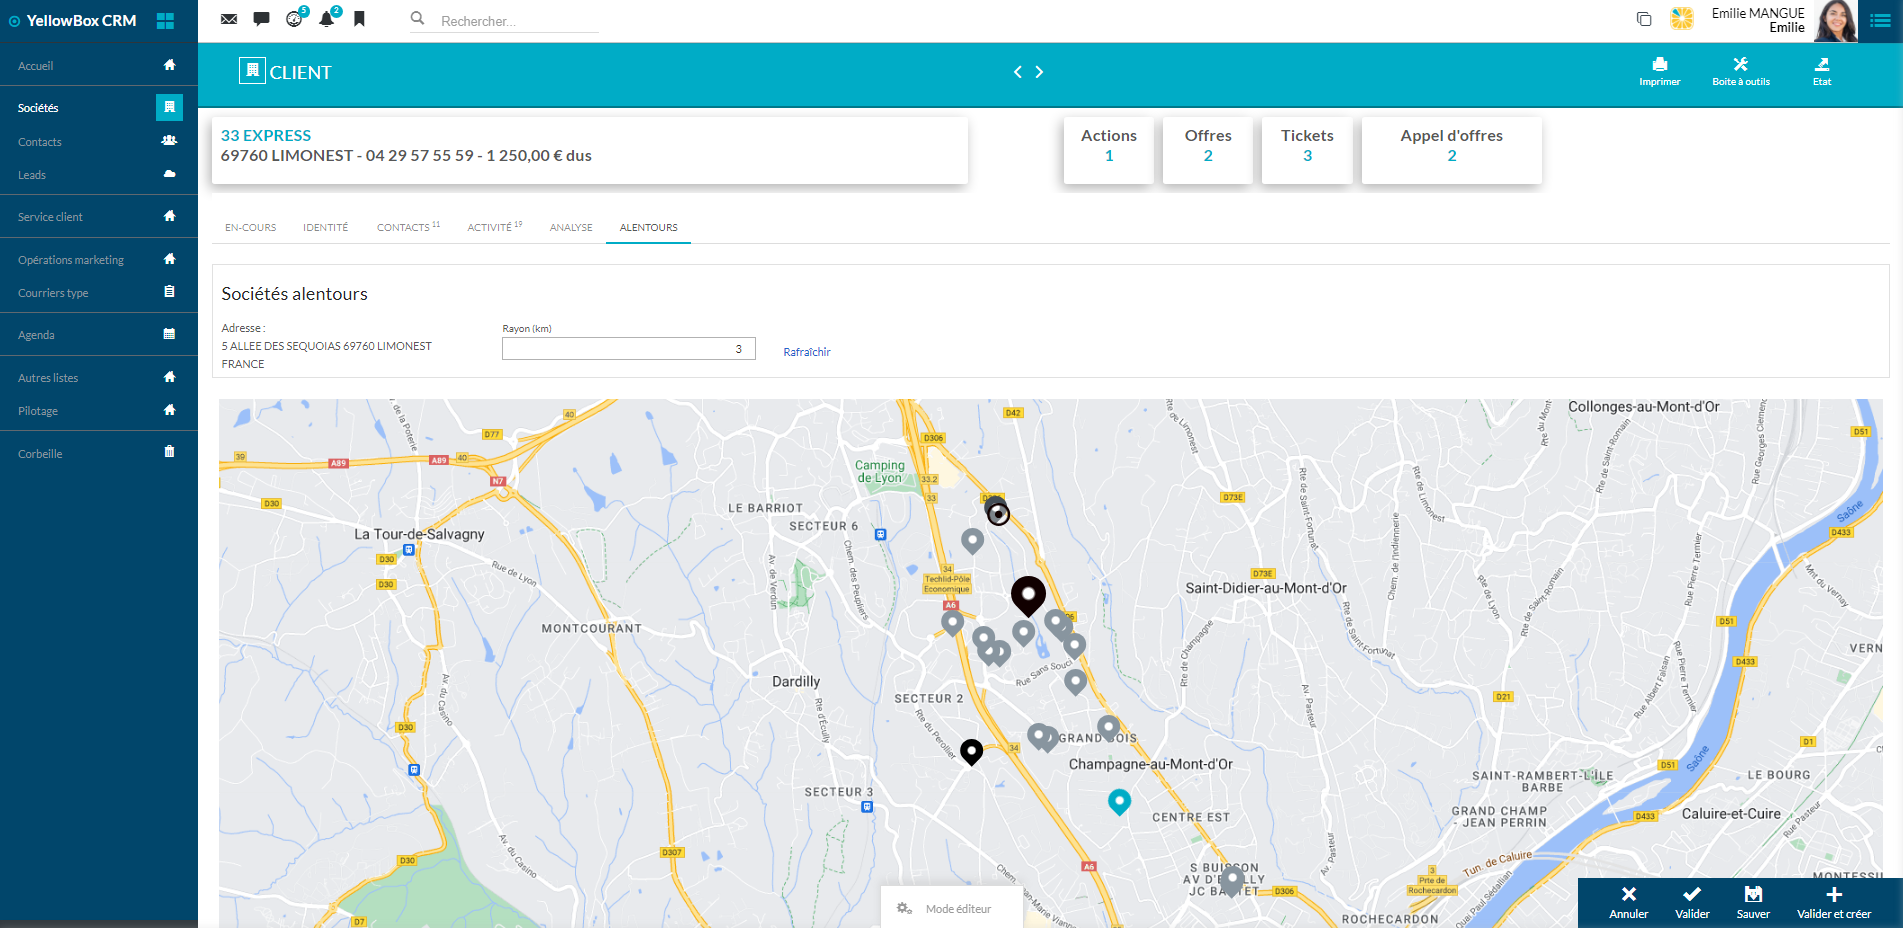
Task: Open the Tickets counter card
Action: point(1306,146)
